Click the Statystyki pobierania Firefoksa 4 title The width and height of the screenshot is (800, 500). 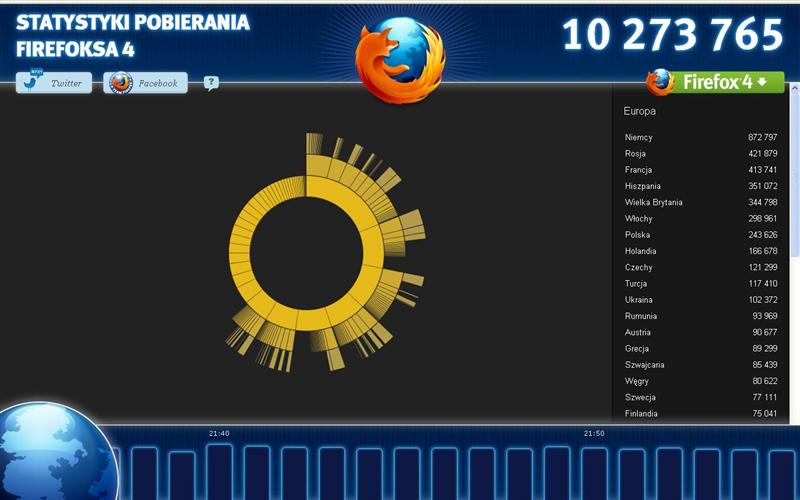pyautogui.click(x=133, y=36)
